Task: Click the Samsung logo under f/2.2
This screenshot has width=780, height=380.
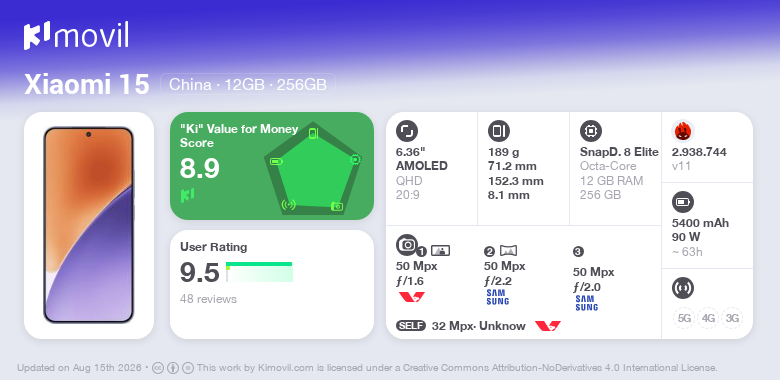Action: [x=497, y=297]
